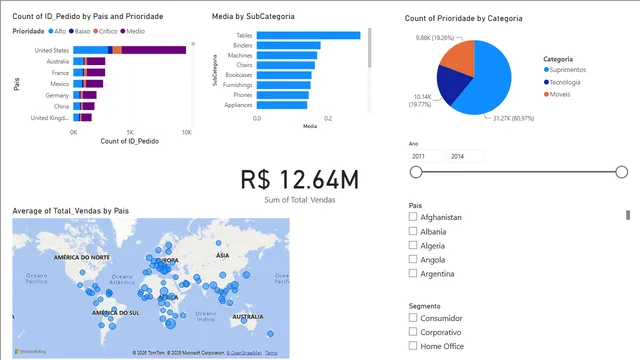Click the '10.14K (19.77%)' pie data label
Screen dimensions: 640x360
[420, 100]
